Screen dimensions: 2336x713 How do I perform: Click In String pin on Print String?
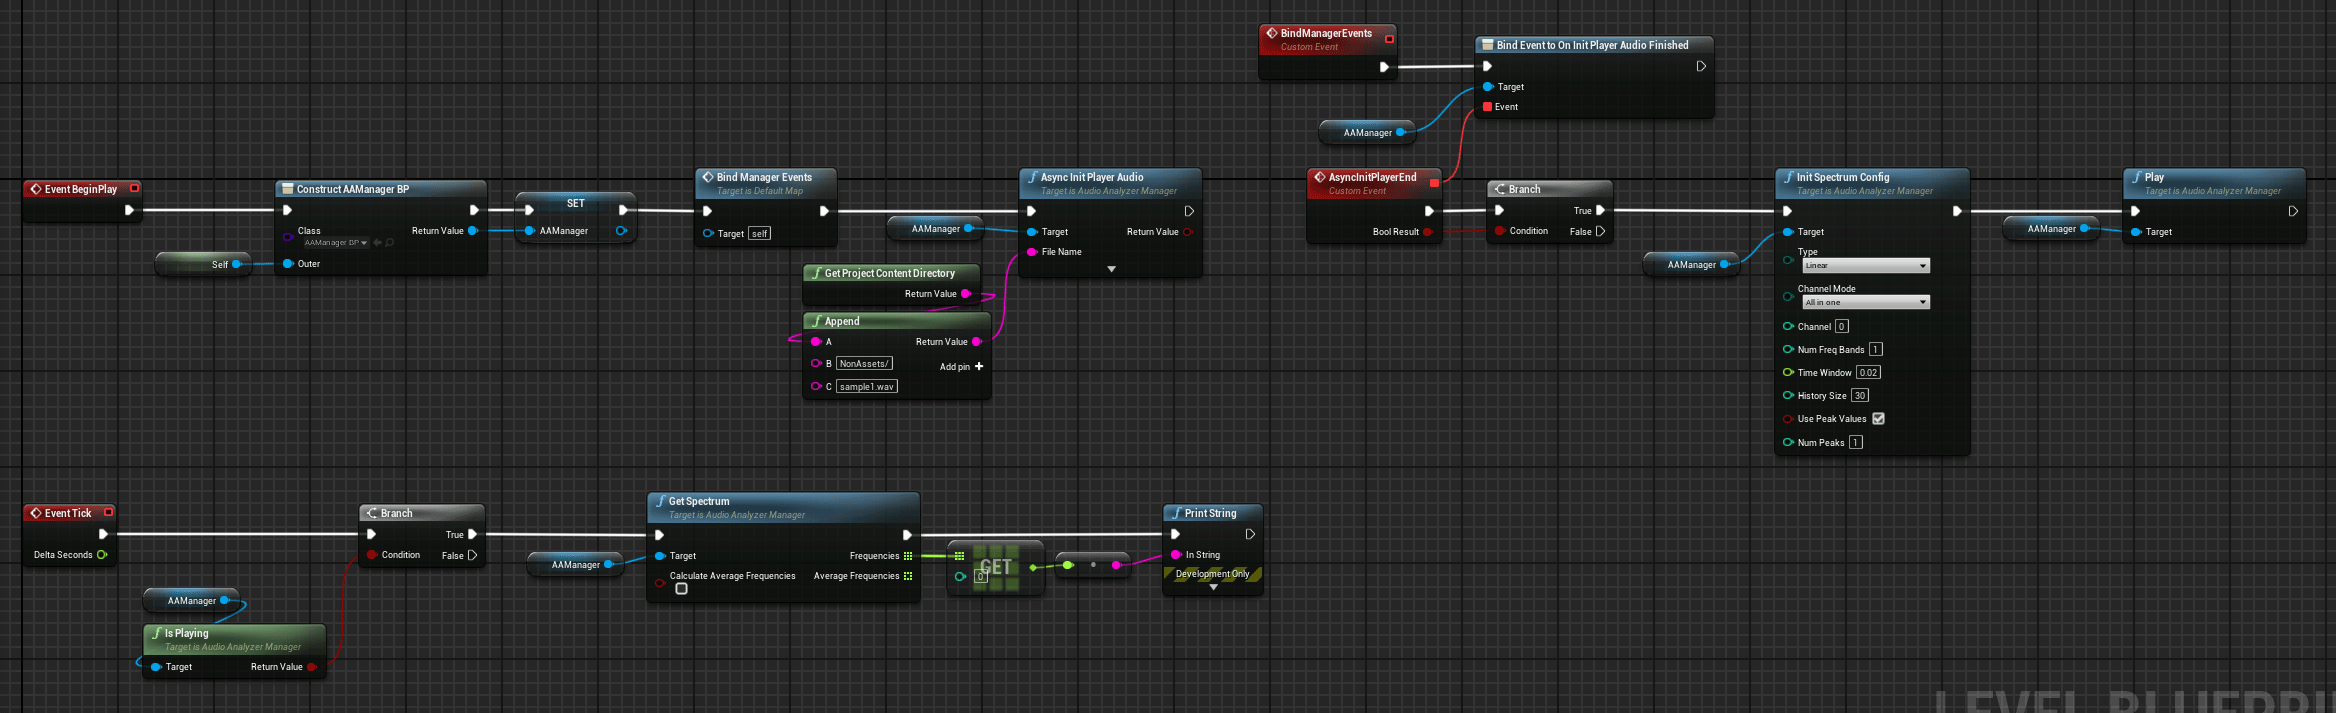point(1176,555)
